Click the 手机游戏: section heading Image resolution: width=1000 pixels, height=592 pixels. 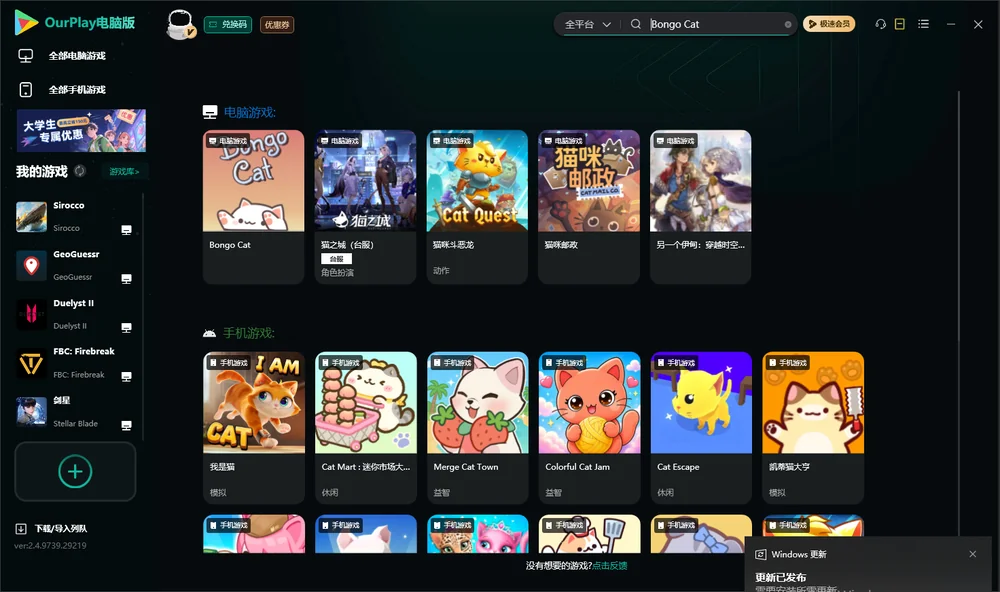pos(248,333)
